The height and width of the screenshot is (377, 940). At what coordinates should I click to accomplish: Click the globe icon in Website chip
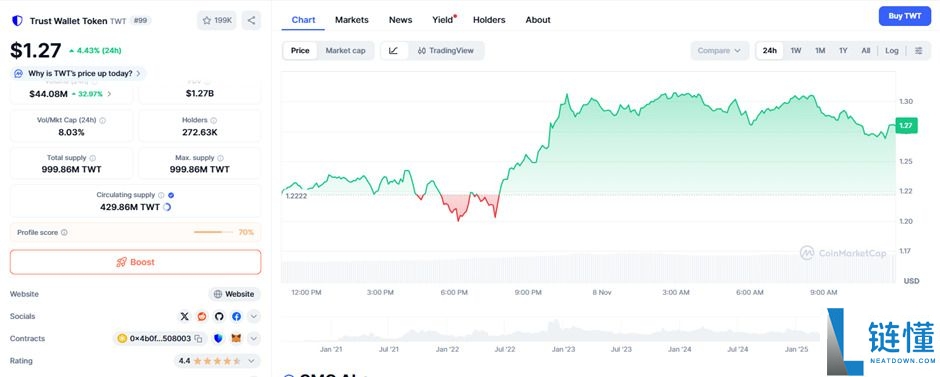pos(218,294)
